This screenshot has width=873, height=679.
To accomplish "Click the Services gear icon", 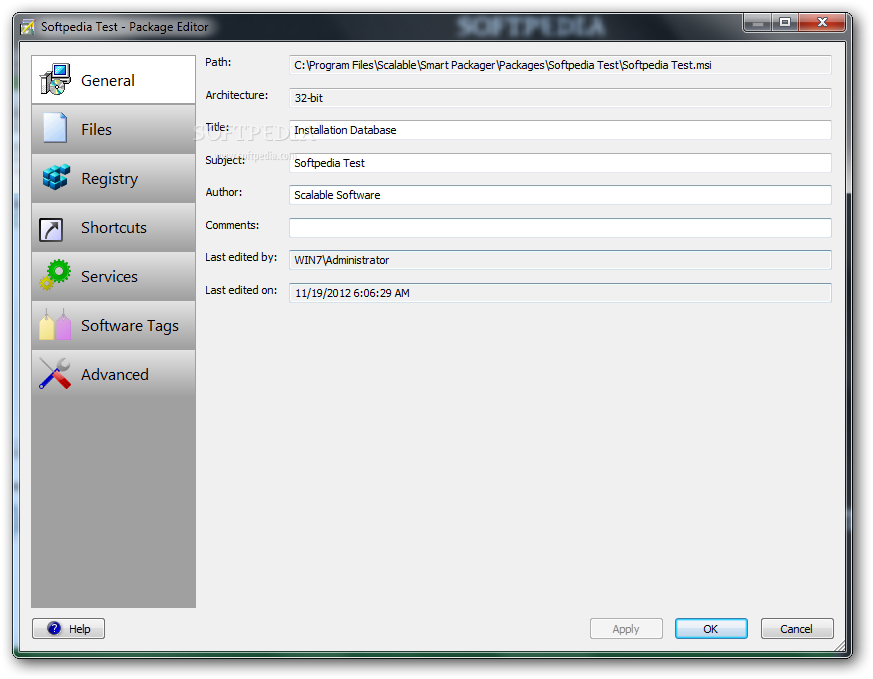I will tap(55, 275).
